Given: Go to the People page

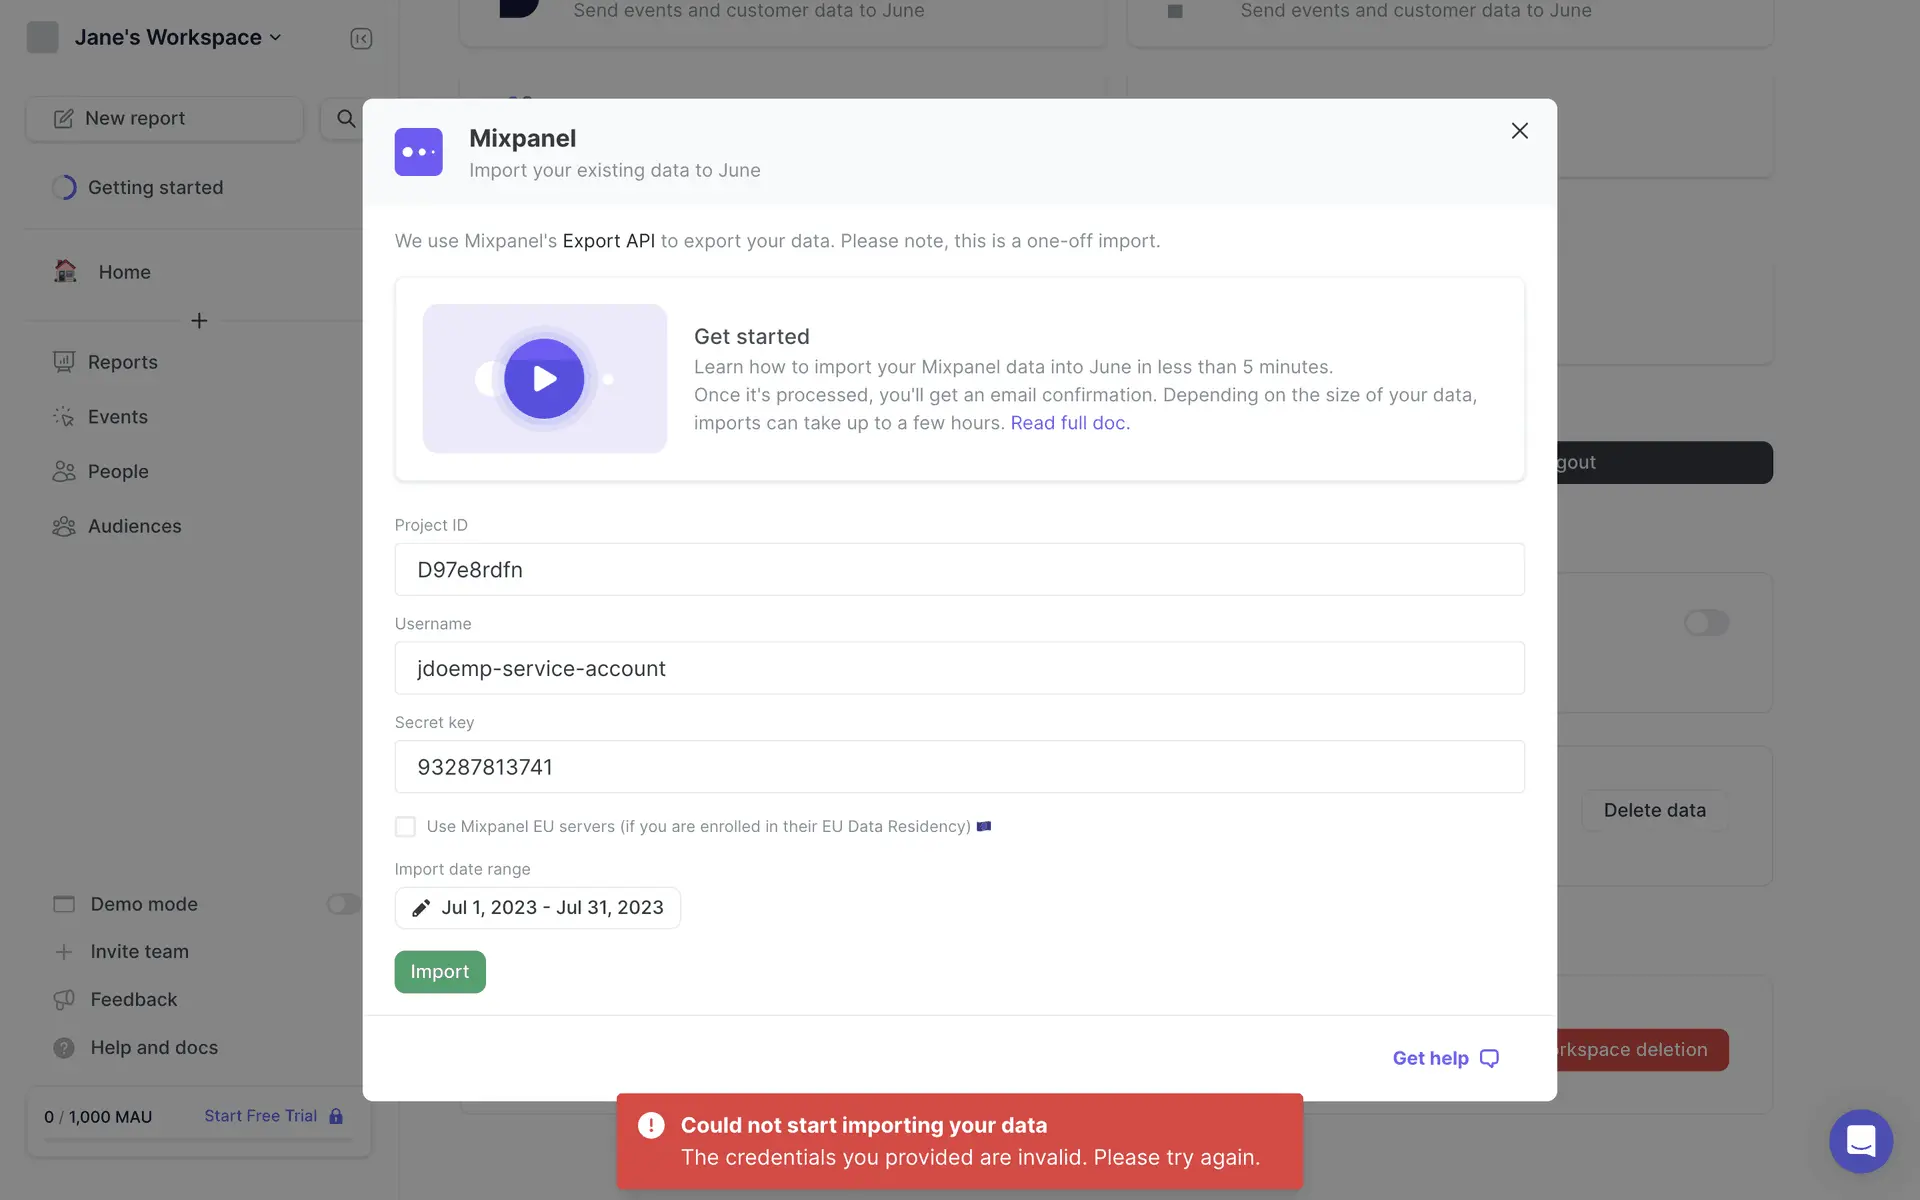Looking at the screenshot, I should [x=117, y=471].
